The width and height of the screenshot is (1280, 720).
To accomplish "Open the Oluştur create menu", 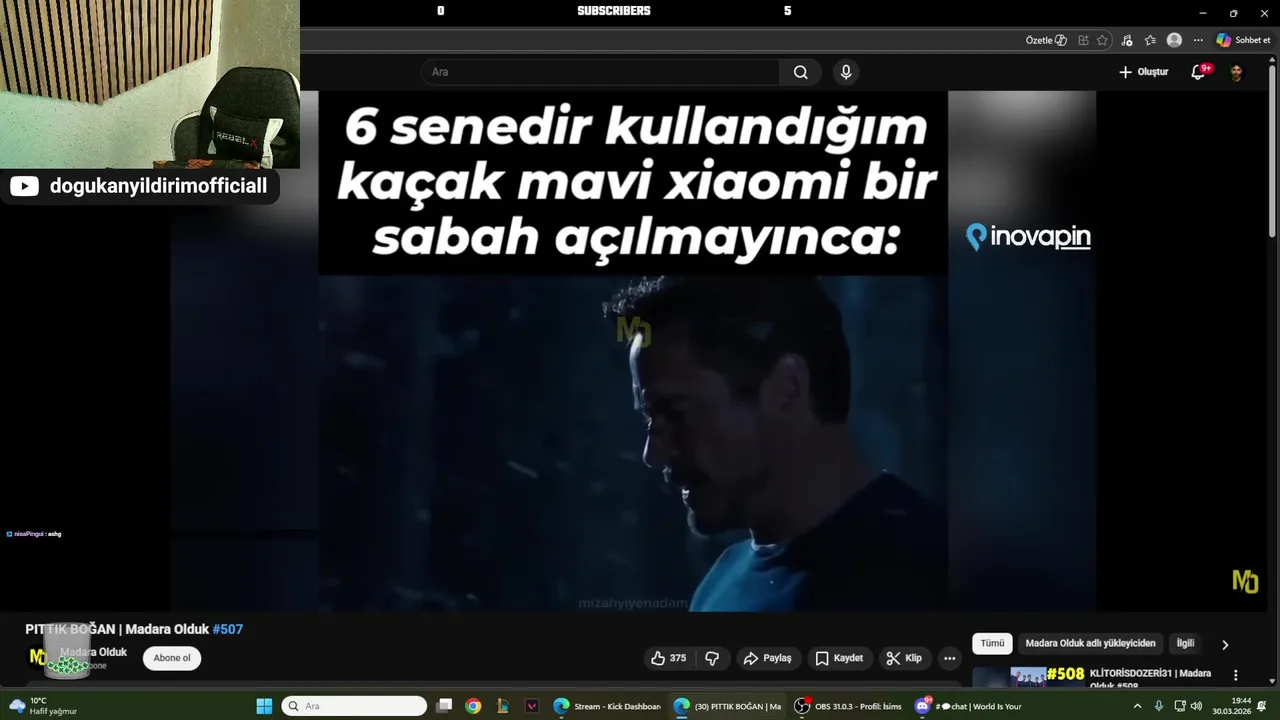I will [x=1143, y=72].
